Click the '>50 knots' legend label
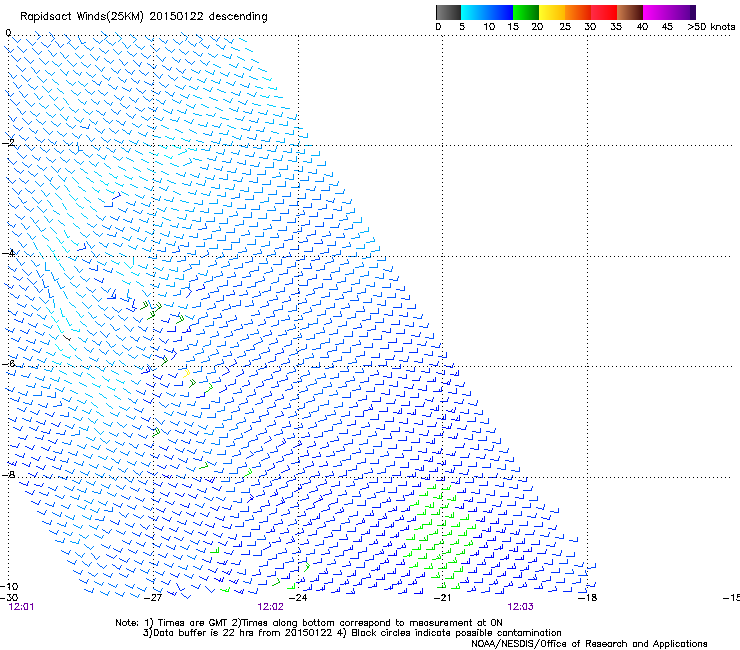740x650 pixels. click(711, 27)
